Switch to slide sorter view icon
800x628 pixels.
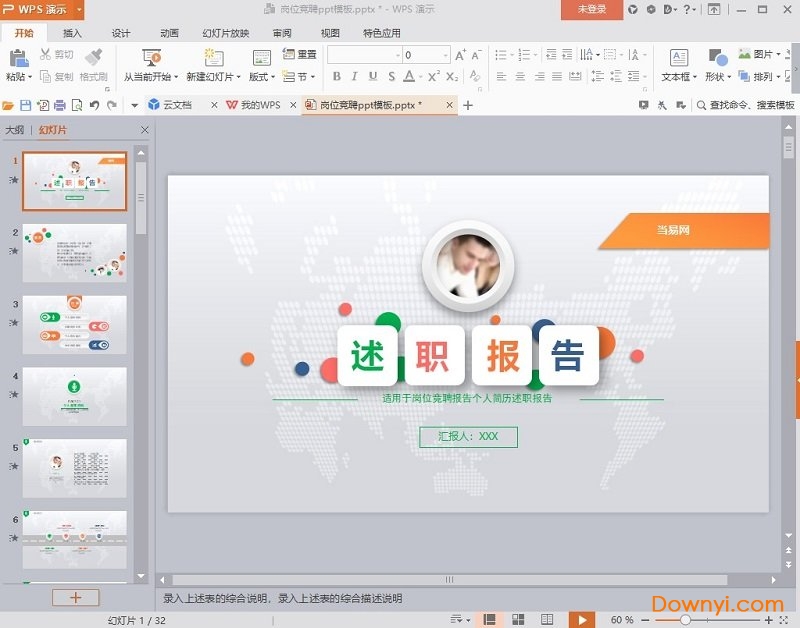[518, 620]
